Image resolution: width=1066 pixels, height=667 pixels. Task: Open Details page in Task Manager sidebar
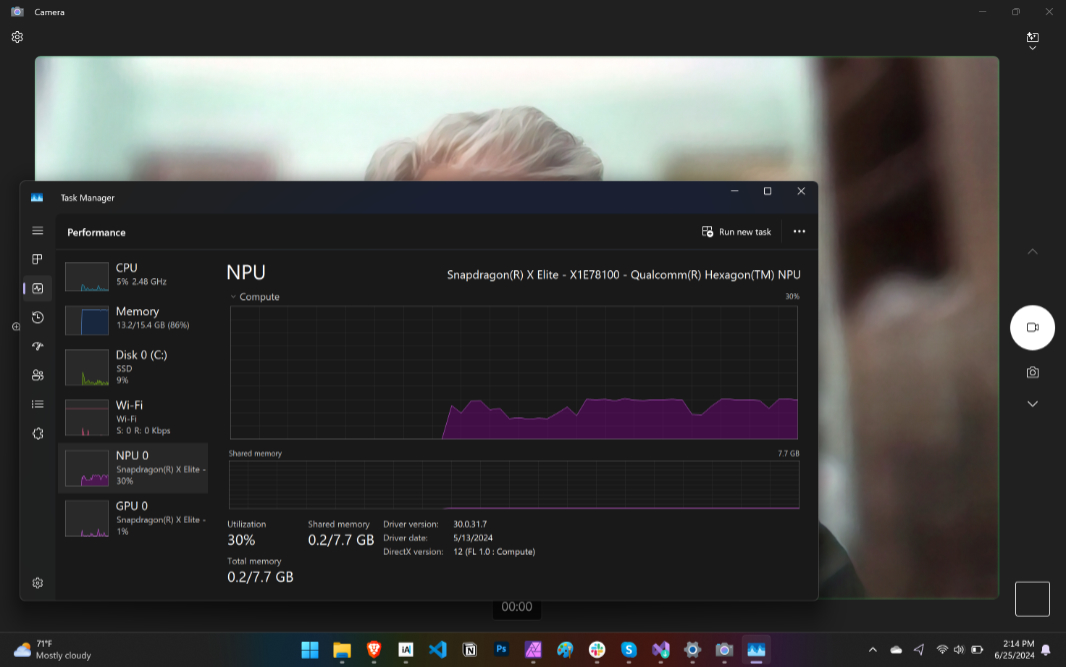click(x=37, y=405)
